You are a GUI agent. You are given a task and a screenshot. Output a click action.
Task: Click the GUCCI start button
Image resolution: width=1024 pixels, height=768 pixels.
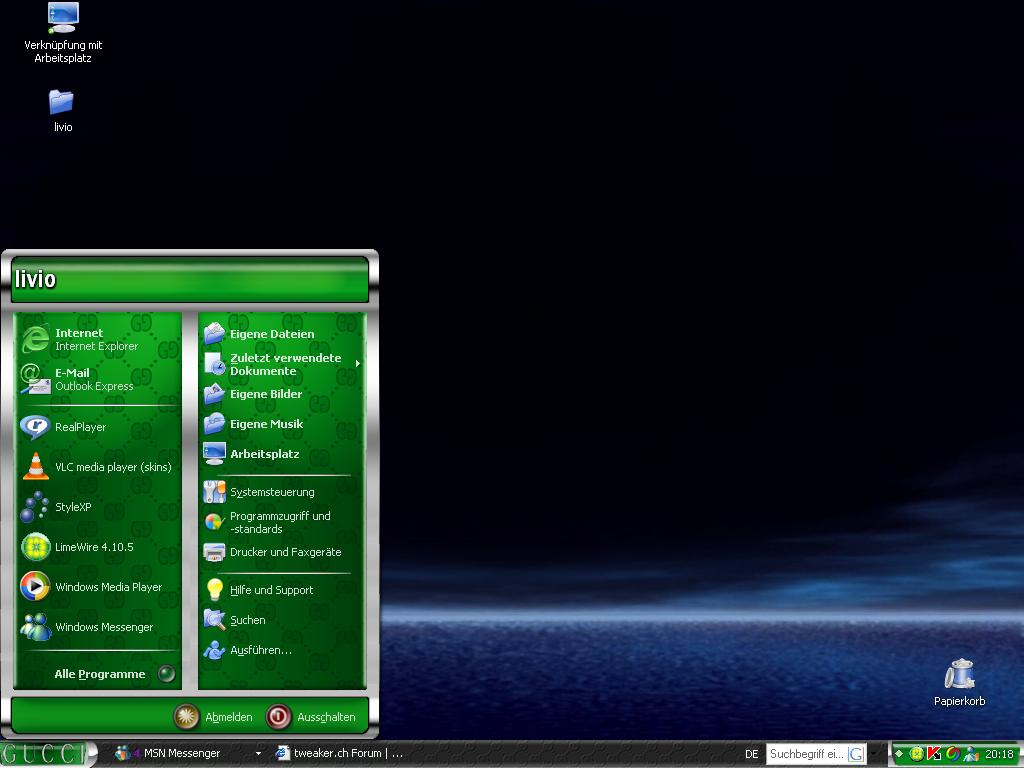(45, 754)
